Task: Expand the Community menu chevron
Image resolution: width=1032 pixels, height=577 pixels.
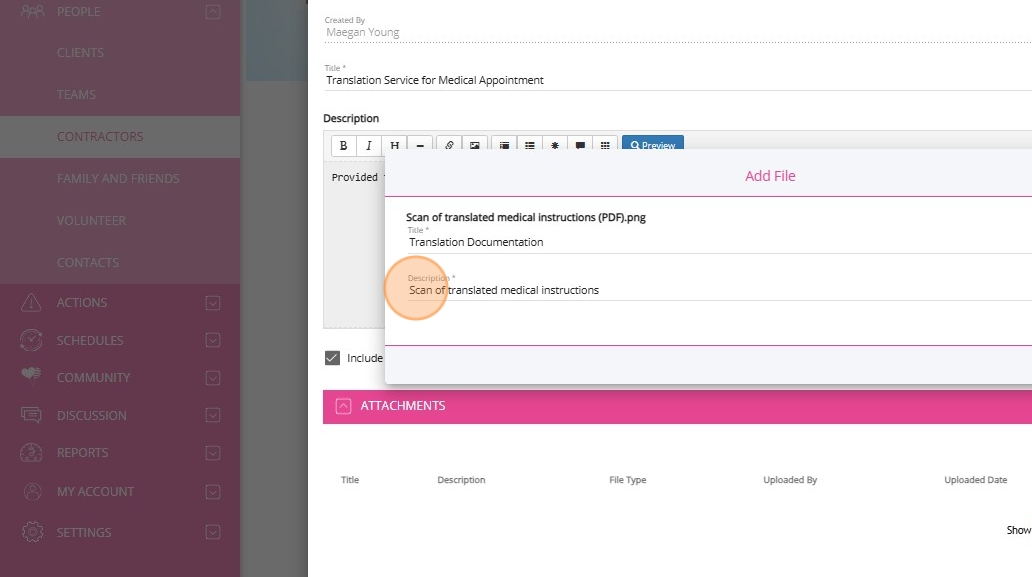Action: (x=213, y=378)
